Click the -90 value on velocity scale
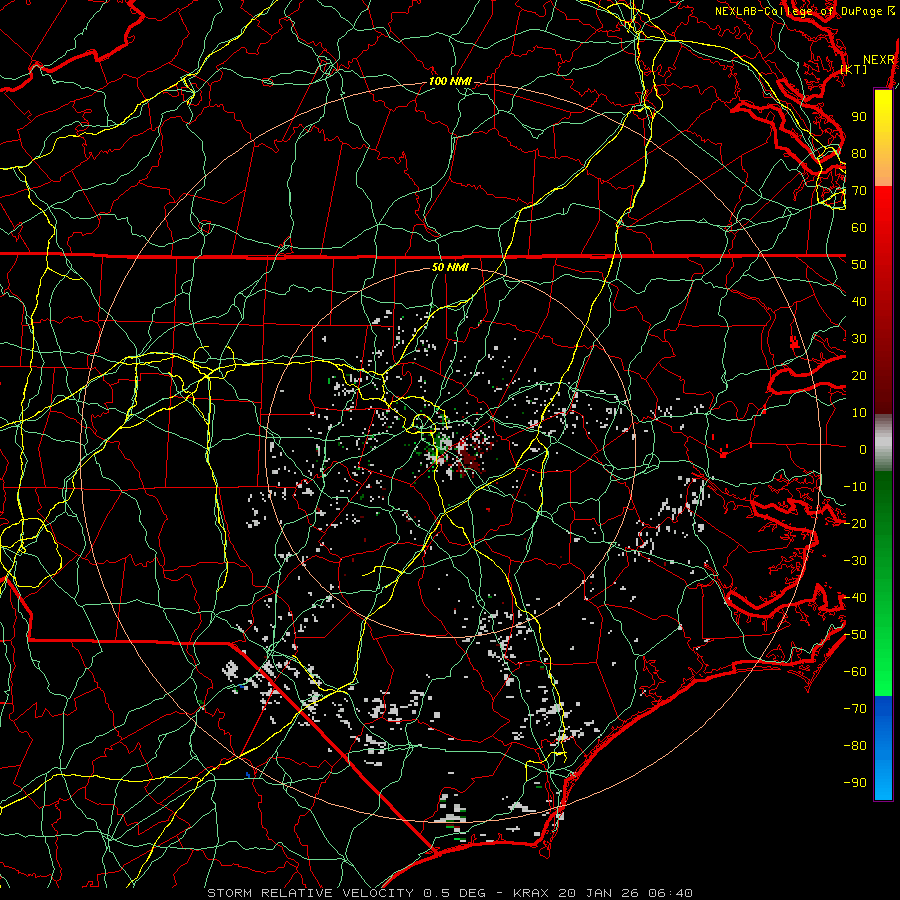This screenshot has height=900, width=900. tap(855, 783)
